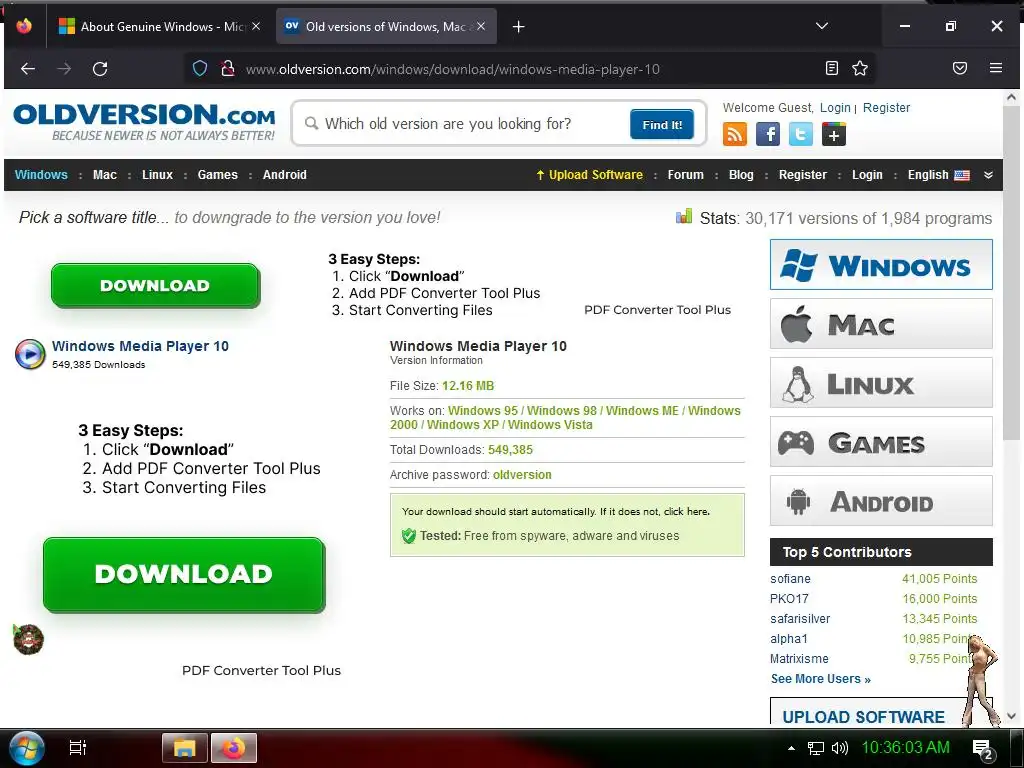Expand the list all tabs chevron
1024x768 pixels.
tap(822, 26)
